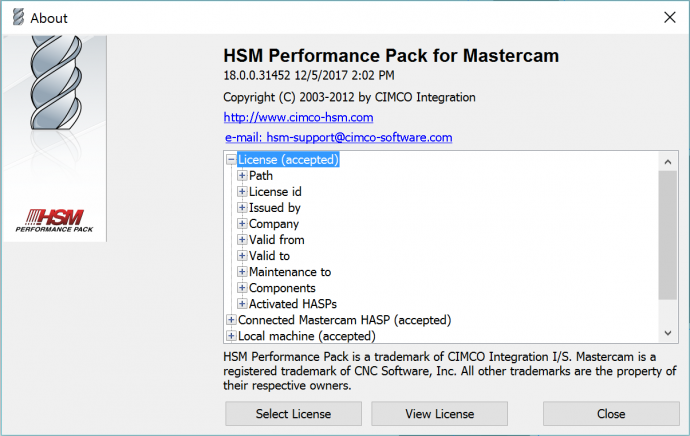This screenshot has width=690, height=436.
Task: Expand the Components node
Action: pos(242,288)
